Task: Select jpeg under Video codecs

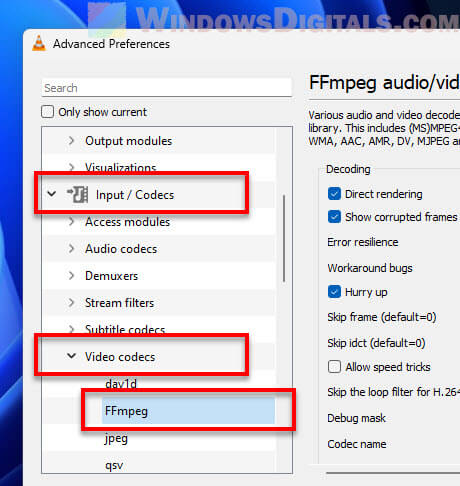Action: pos(116,438)
